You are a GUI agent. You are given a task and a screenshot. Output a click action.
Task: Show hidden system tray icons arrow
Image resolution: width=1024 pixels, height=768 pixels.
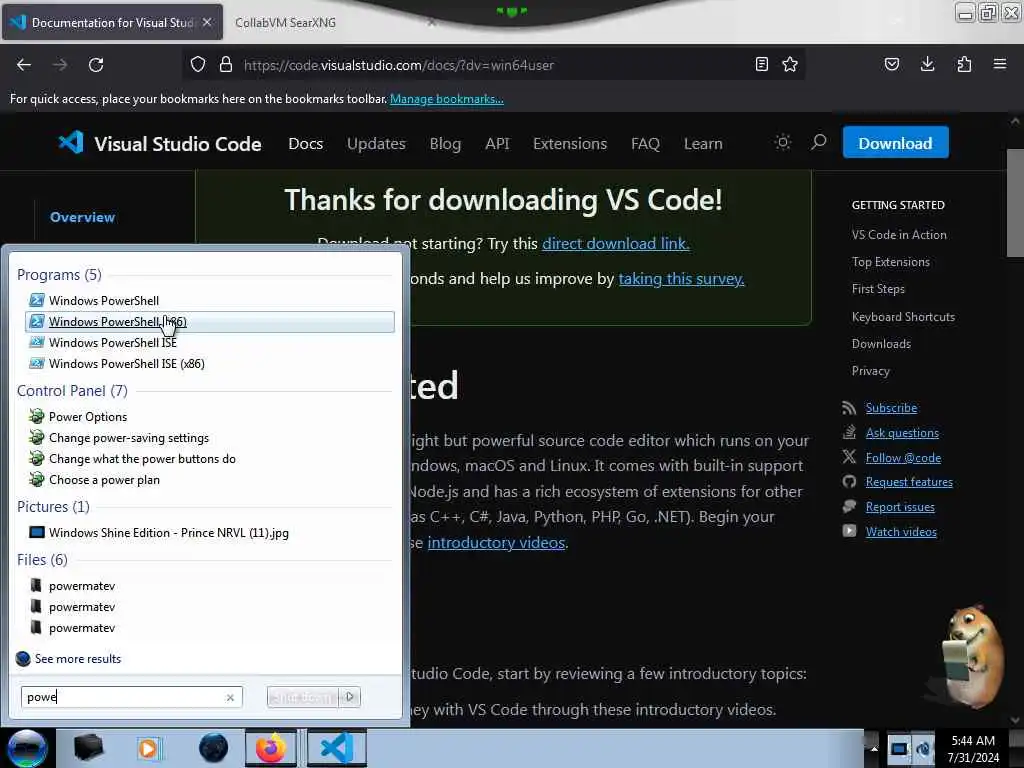pyautogui.click(x=874, y=748)
